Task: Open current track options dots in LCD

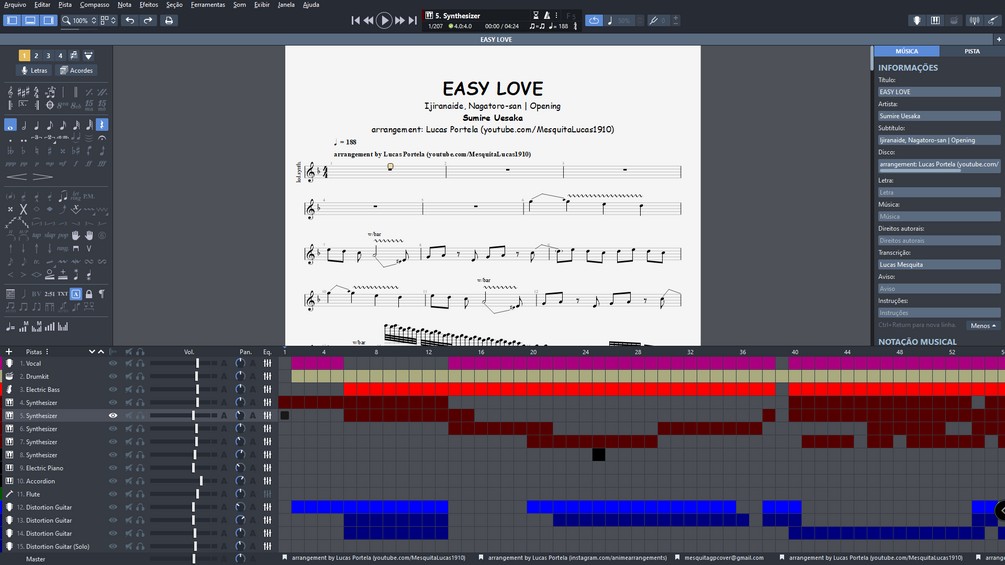Action: (x=556, y=15)
